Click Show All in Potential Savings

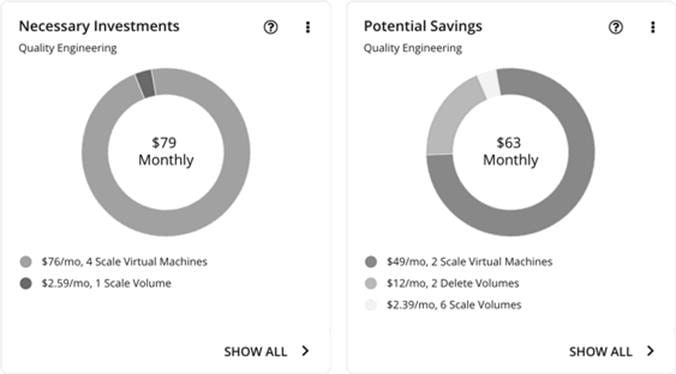pos(601,352)
